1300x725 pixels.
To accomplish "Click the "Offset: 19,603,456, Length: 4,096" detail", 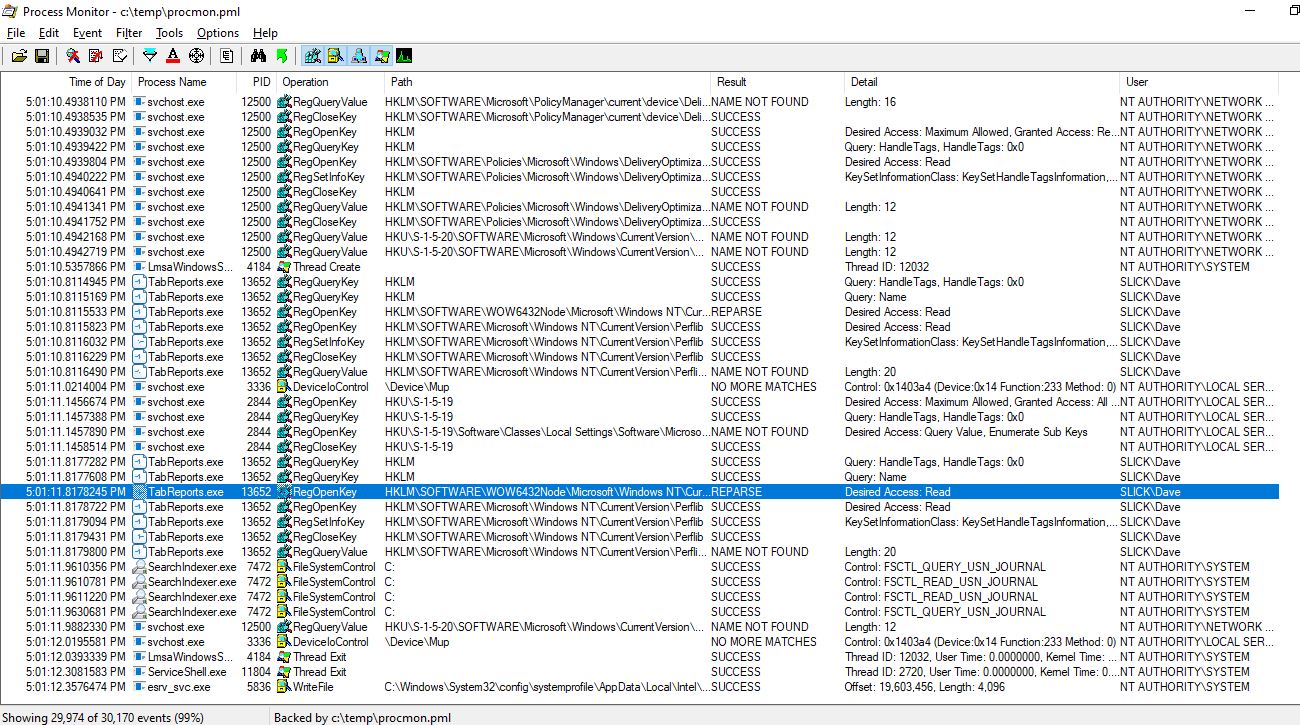I will (925, 687).
